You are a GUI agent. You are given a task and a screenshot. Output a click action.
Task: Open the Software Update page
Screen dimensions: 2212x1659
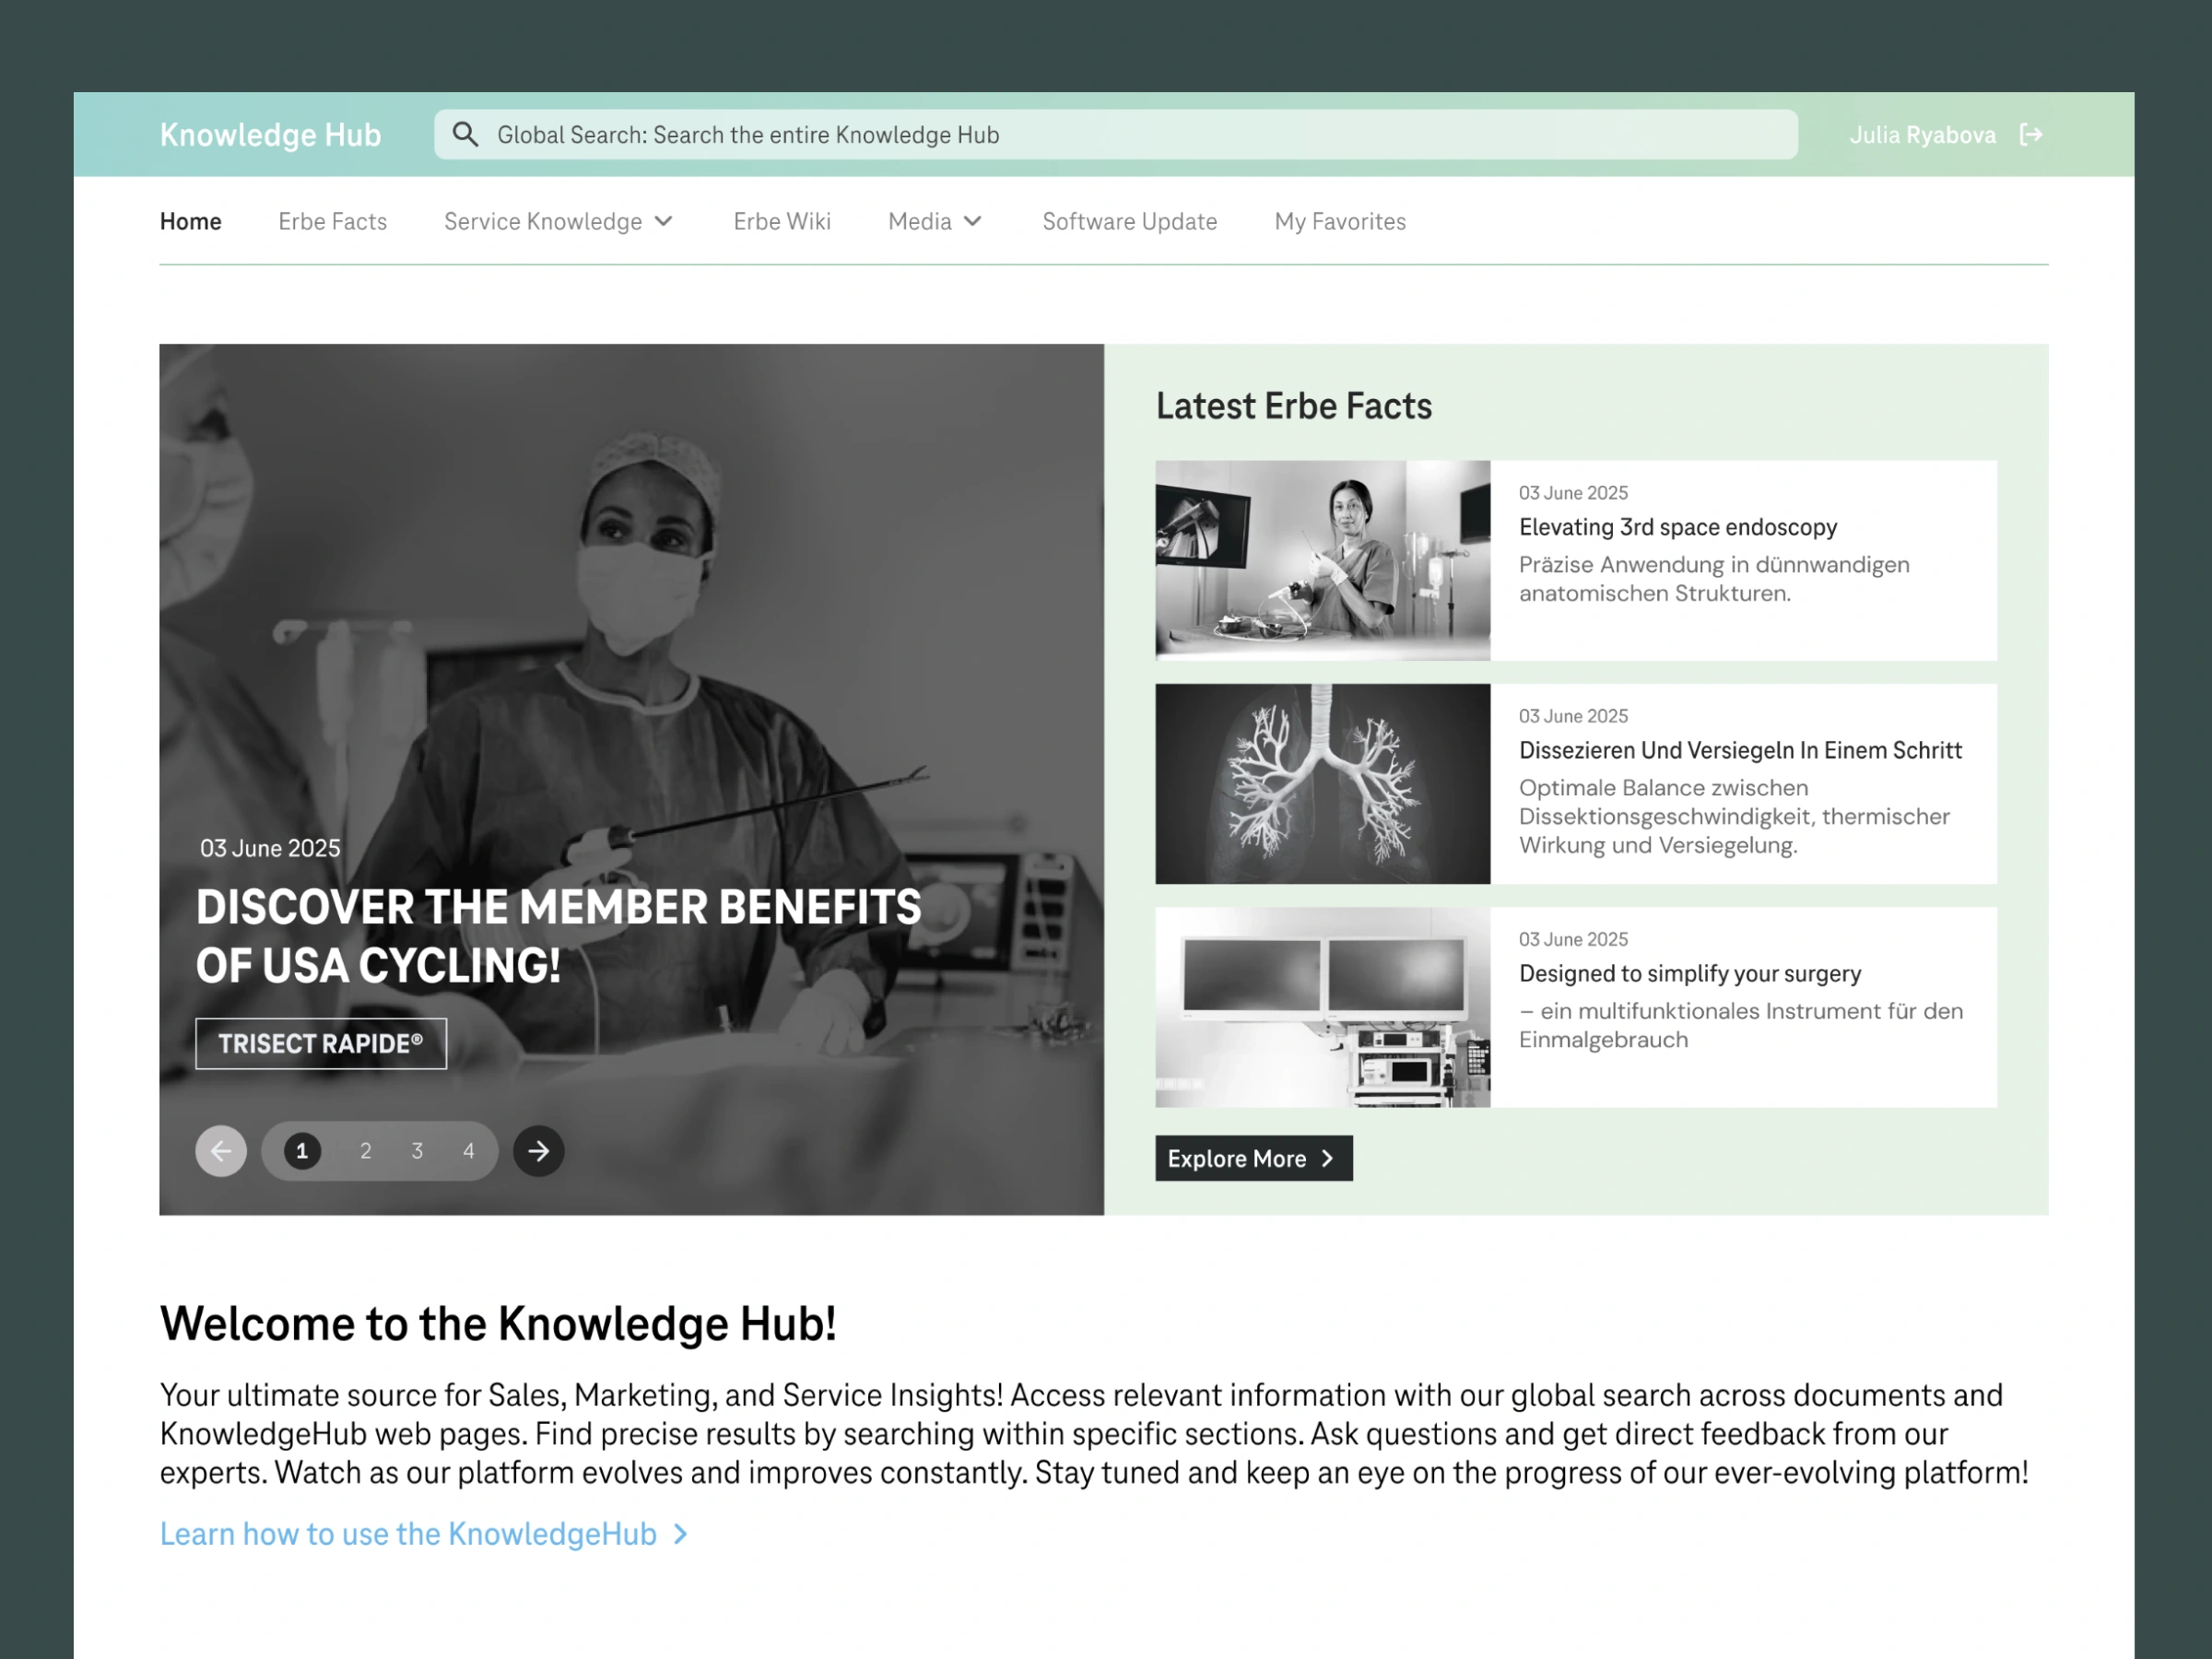tap(1129, 221)
